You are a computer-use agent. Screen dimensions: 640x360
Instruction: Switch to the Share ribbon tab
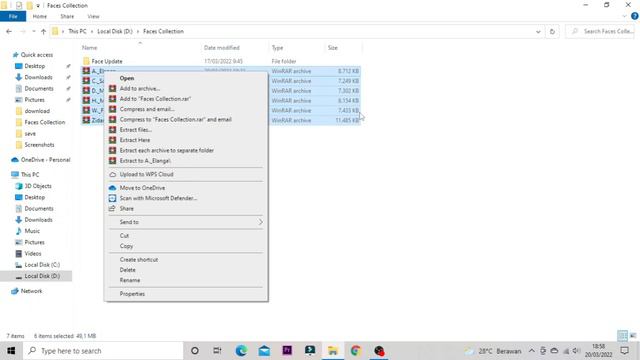[67, 16]
